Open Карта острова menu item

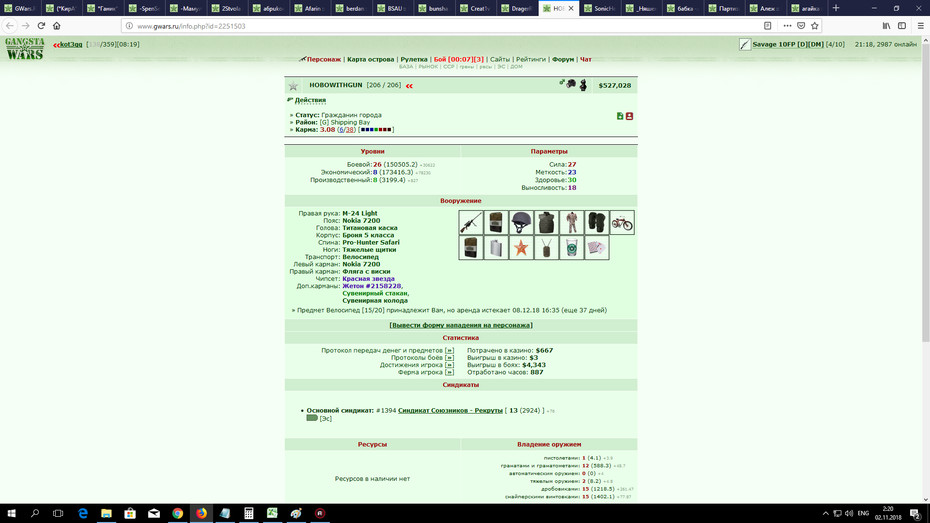pyautogui.click(x=371, y=59)
